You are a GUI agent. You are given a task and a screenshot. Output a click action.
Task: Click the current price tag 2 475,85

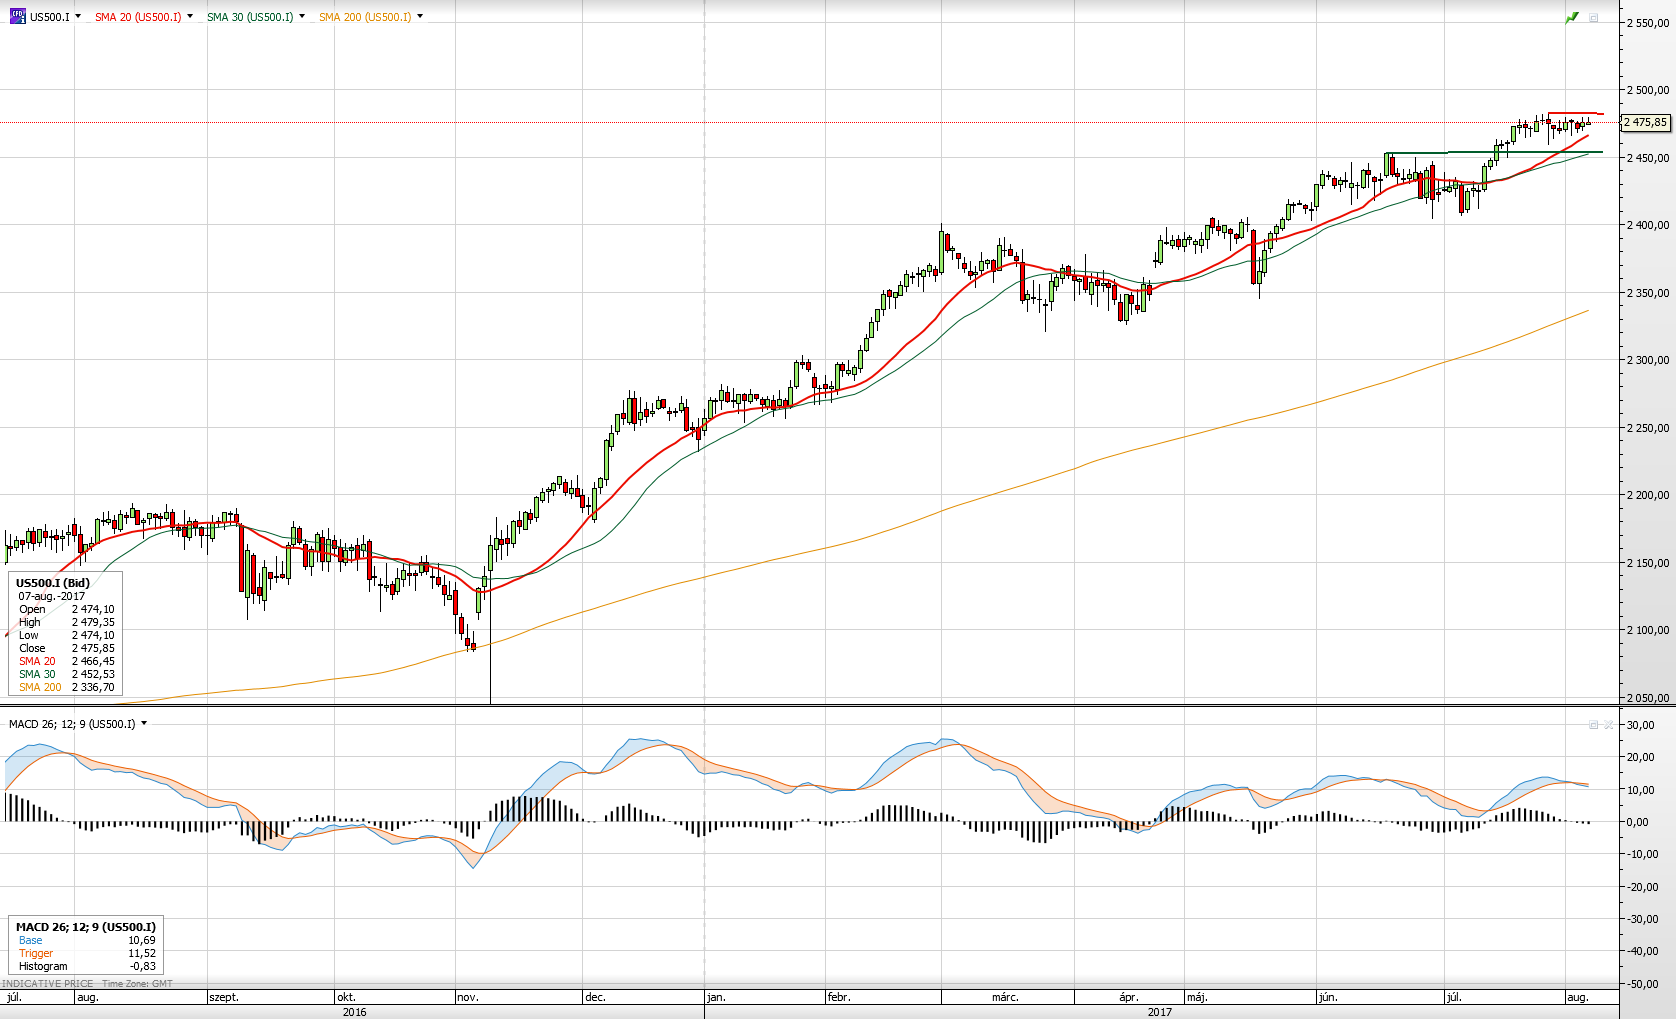[1645, 122]
